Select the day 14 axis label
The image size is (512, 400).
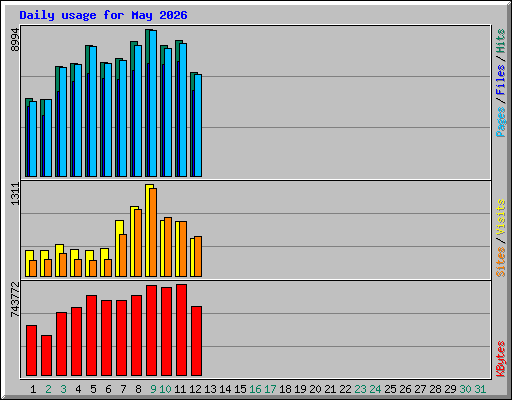click(225, 389)
